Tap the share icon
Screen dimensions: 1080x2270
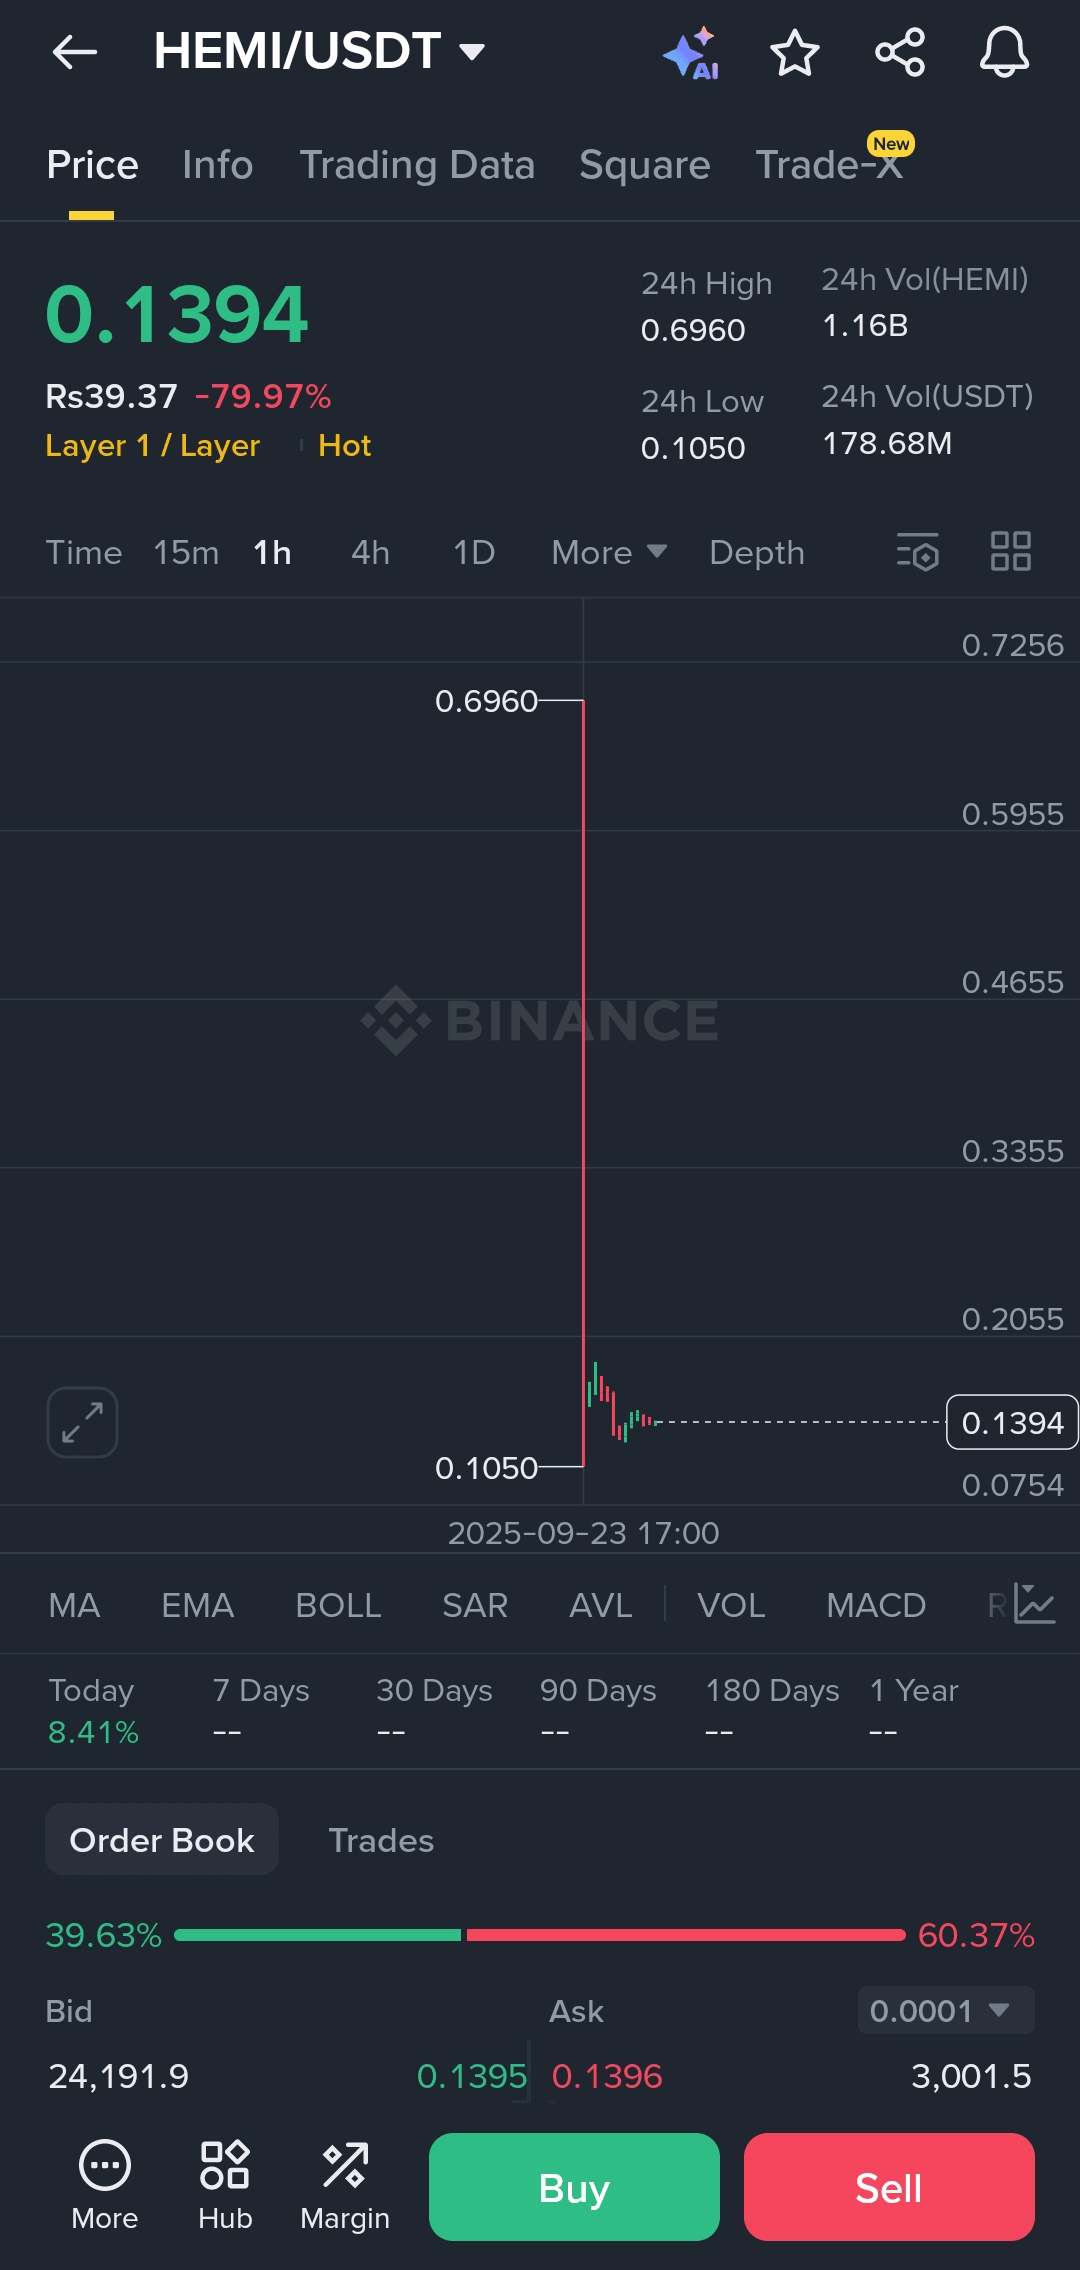tap(900, 53)
